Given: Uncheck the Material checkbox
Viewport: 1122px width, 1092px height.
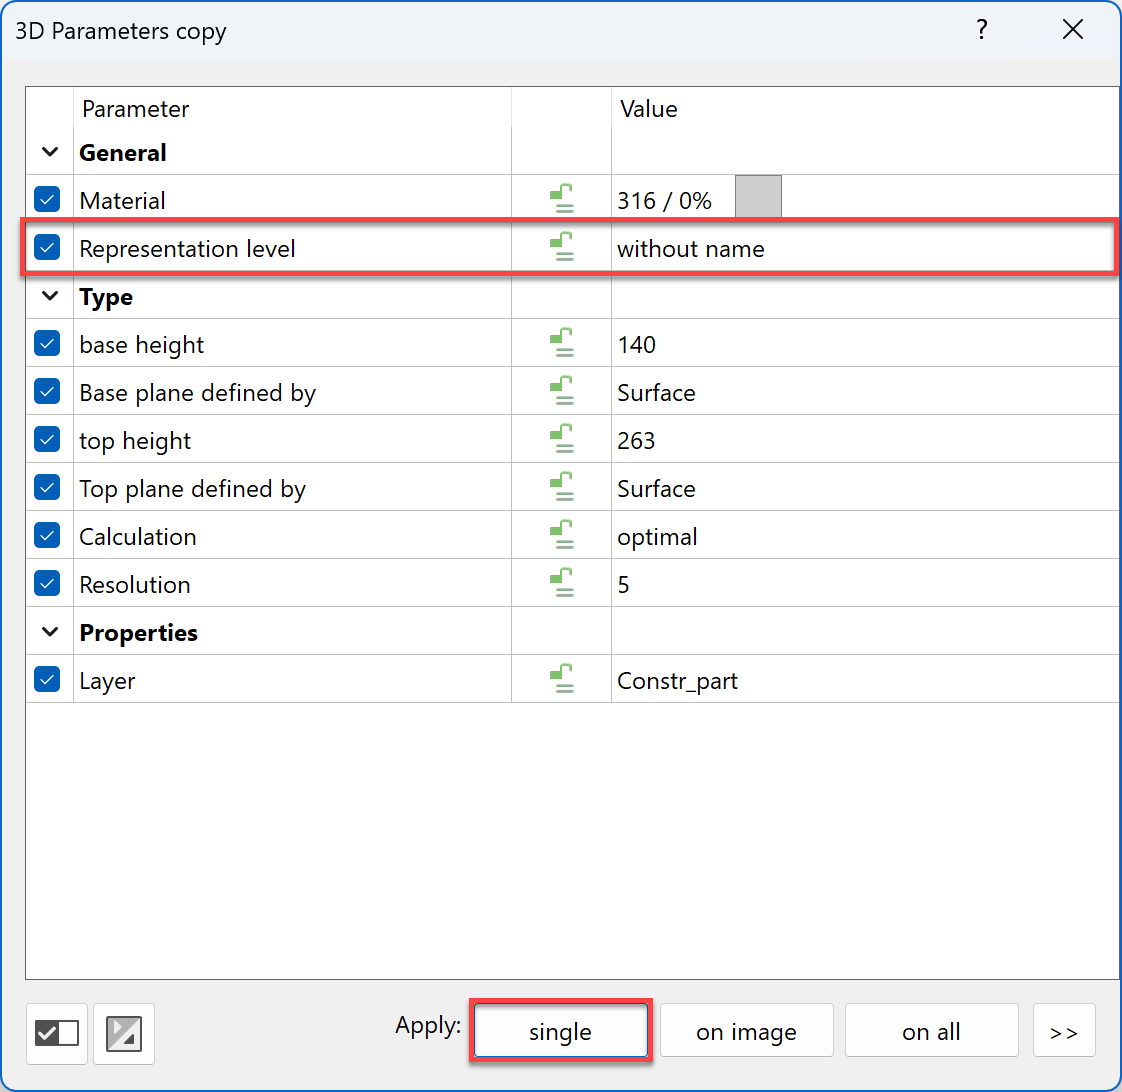Looking at the screenshot, I should (x=47, y=200).
